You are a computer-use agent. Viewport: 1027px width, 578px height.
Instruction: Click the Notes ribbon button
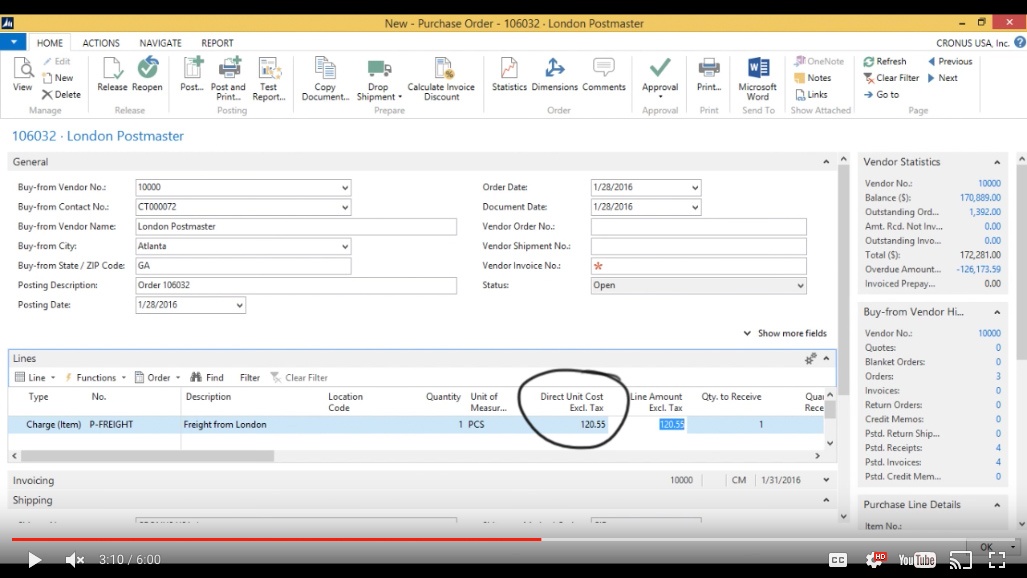click(812, 78)
